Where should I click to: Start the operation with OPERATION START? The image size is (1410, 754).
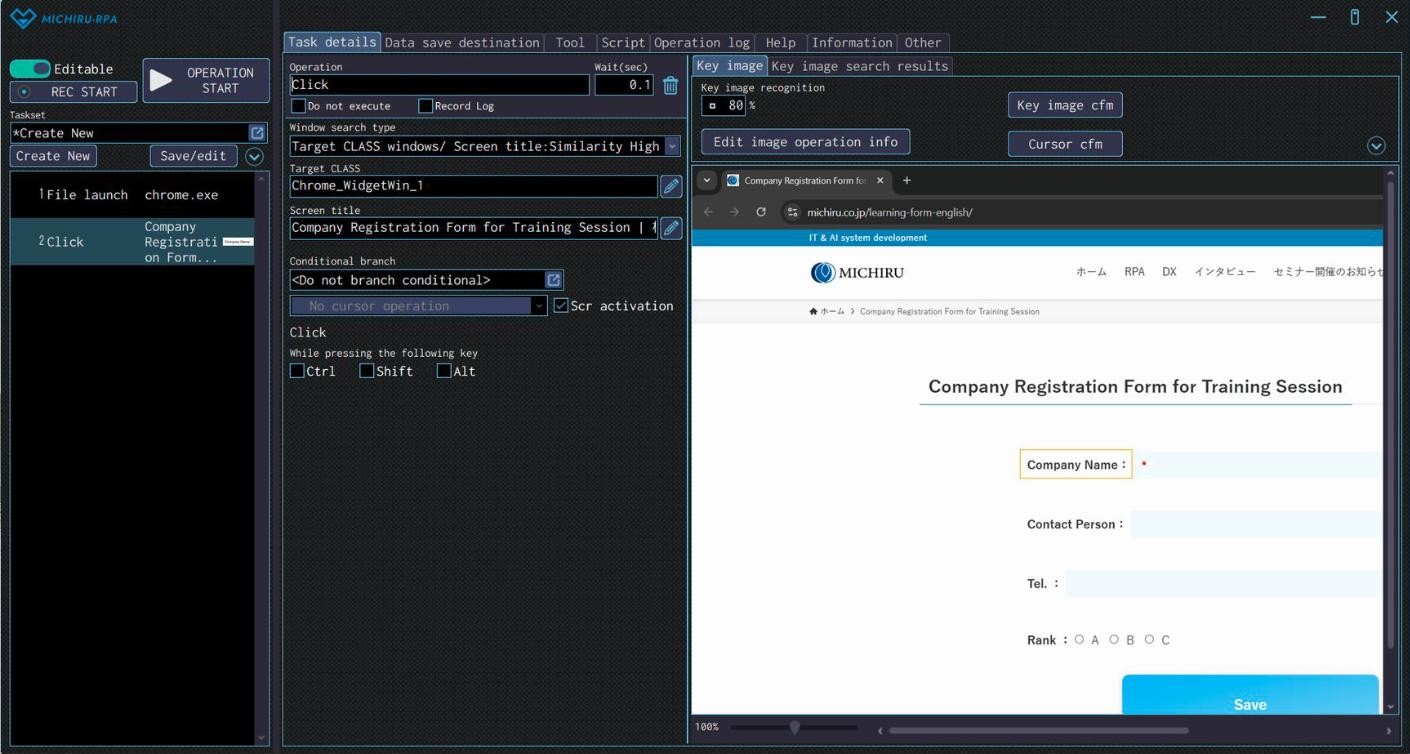pyautogui.click(x=206, y=81)
